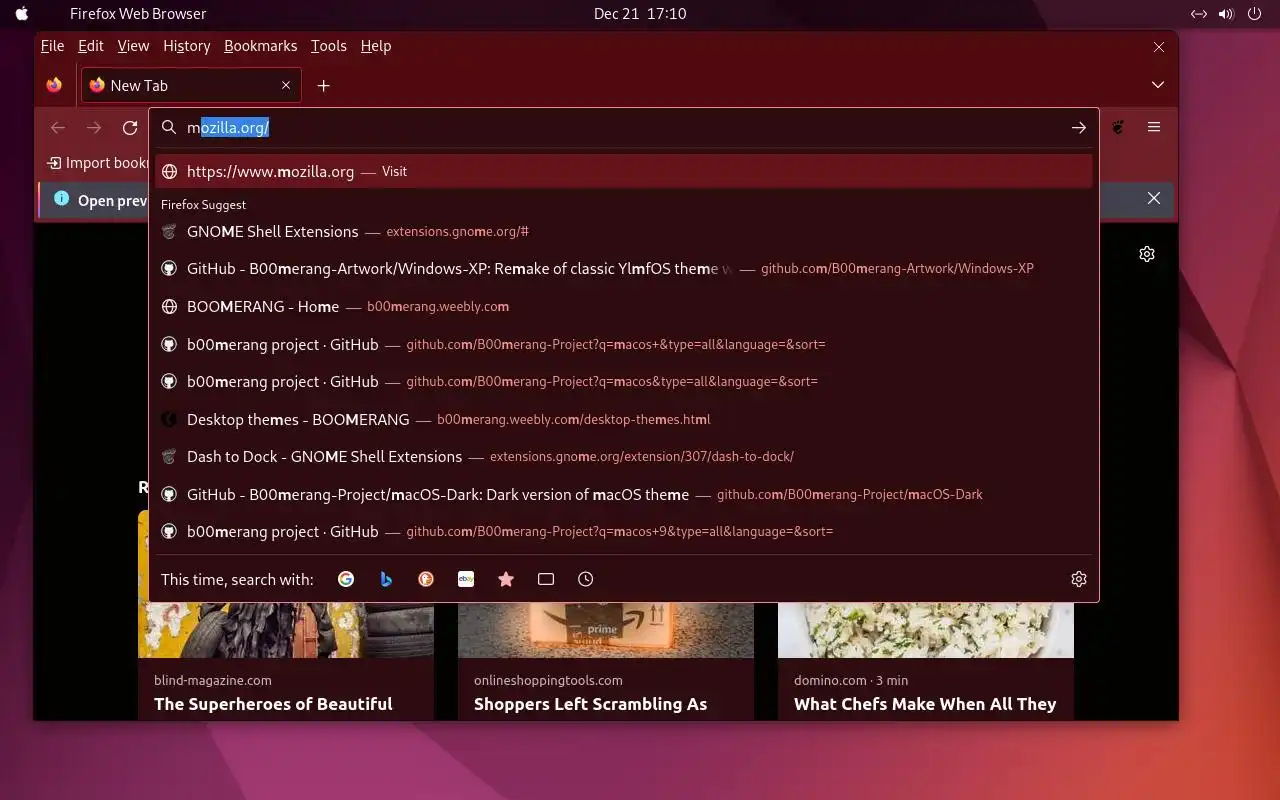The image size is (1280, 800).
Task: Open Firefox View icon left of tabs
Action: pyautogui.click(x=54, y=86)
